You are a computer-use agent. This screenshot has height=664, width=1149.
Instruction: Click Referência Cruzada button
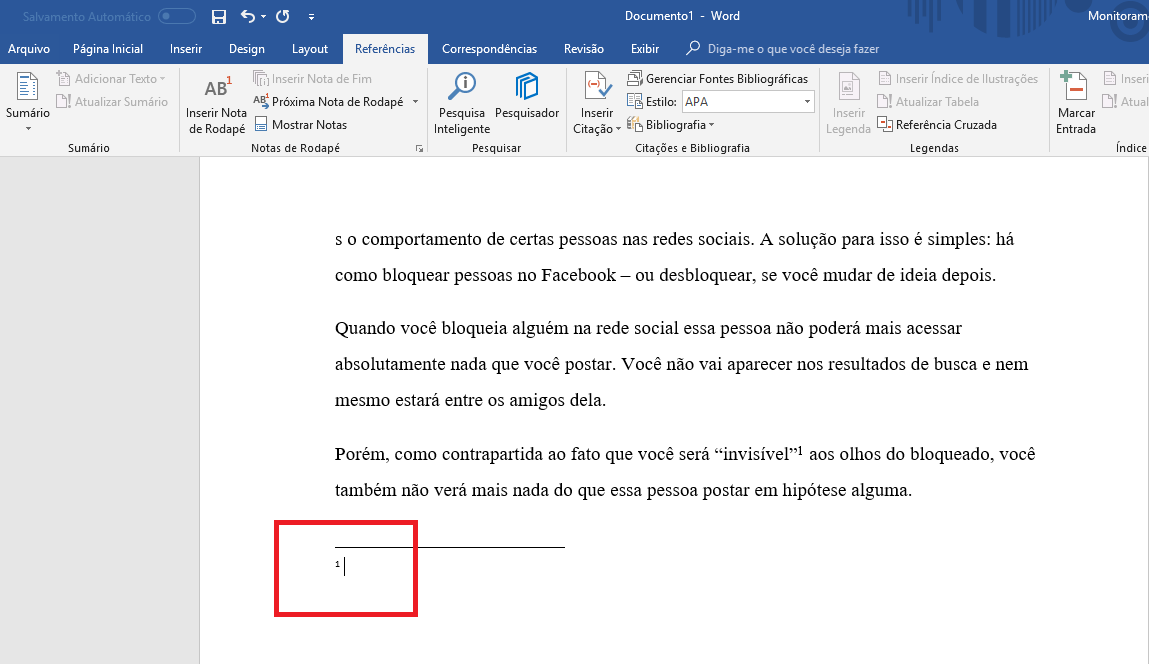[x=937, y=125]
